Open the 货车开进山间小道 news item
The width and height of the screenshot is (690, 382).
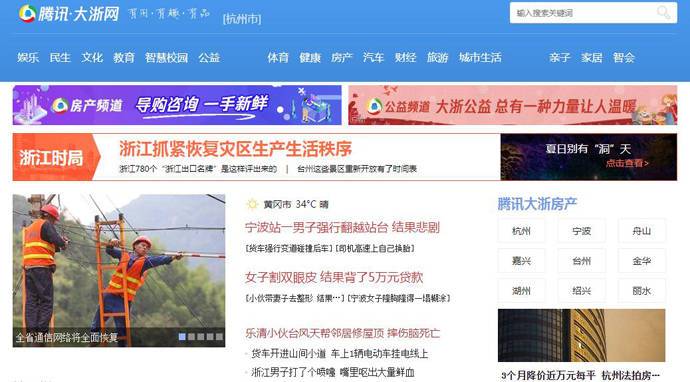click(339, 353)
